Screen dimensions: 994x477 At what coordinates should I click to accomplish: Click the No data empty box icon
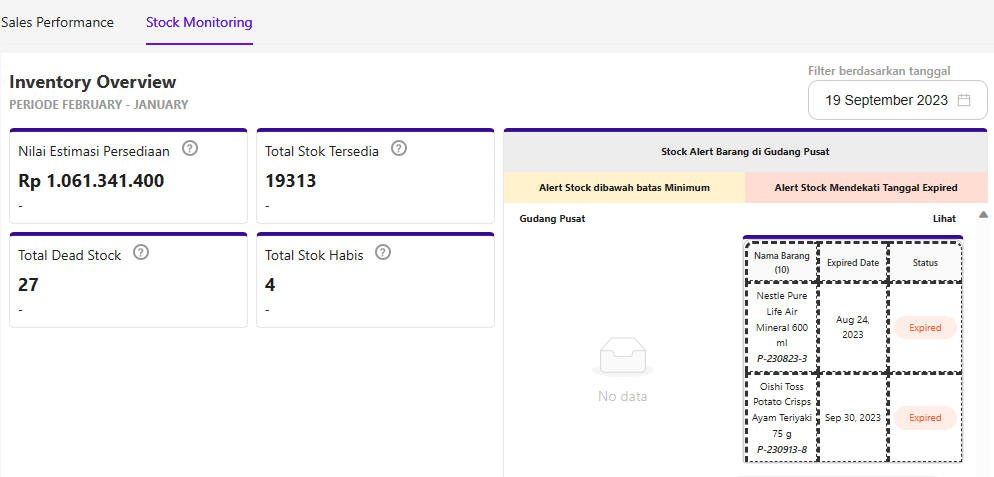(622, 357)
